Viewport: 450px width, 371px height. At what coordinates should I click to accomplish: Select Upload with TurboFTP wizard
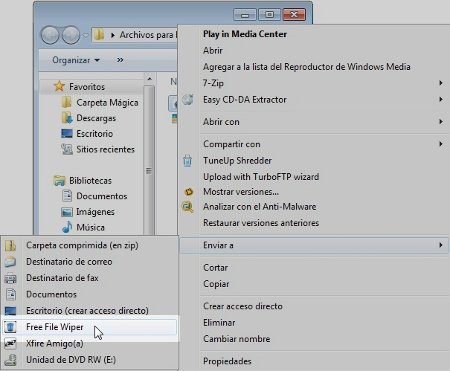click(261, 177)
